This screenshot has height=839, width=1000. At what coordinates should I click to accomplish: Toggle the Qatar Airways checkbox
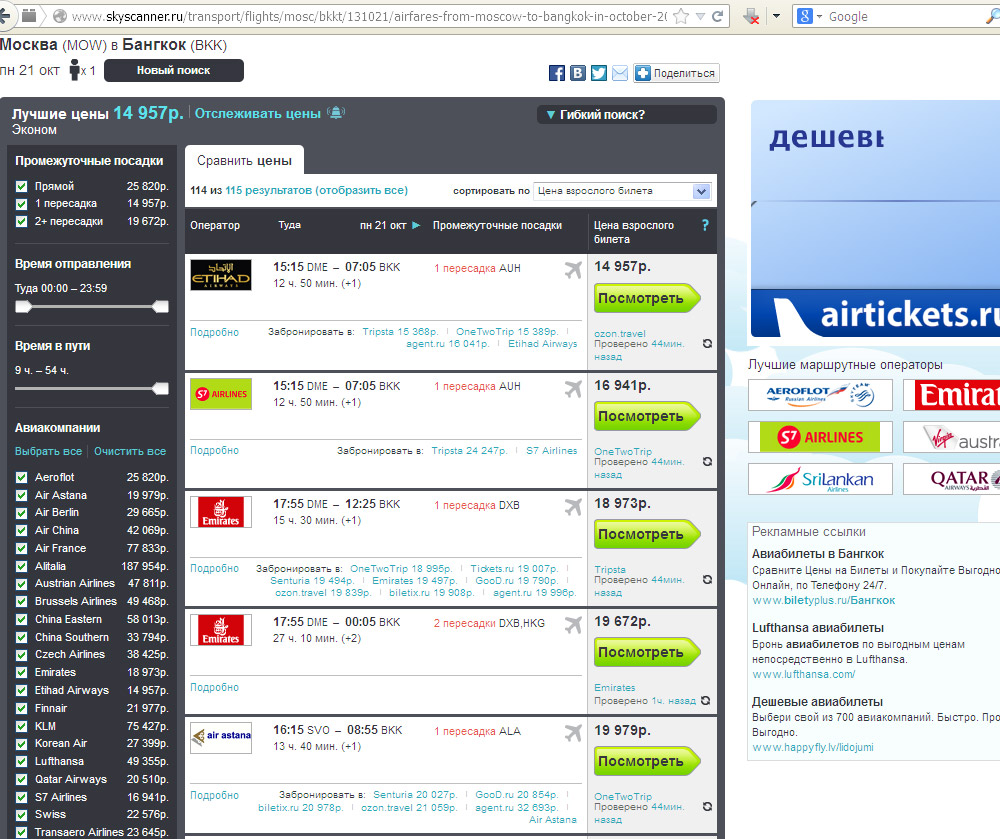pos(22,779)
